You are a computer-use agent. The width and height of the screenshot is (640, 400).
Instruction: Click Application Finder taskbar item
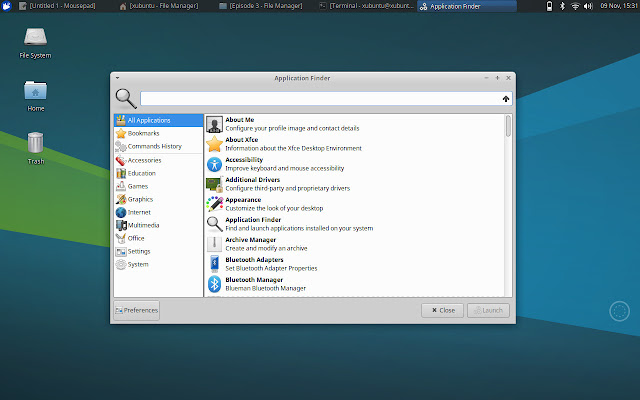click(467, 6)
